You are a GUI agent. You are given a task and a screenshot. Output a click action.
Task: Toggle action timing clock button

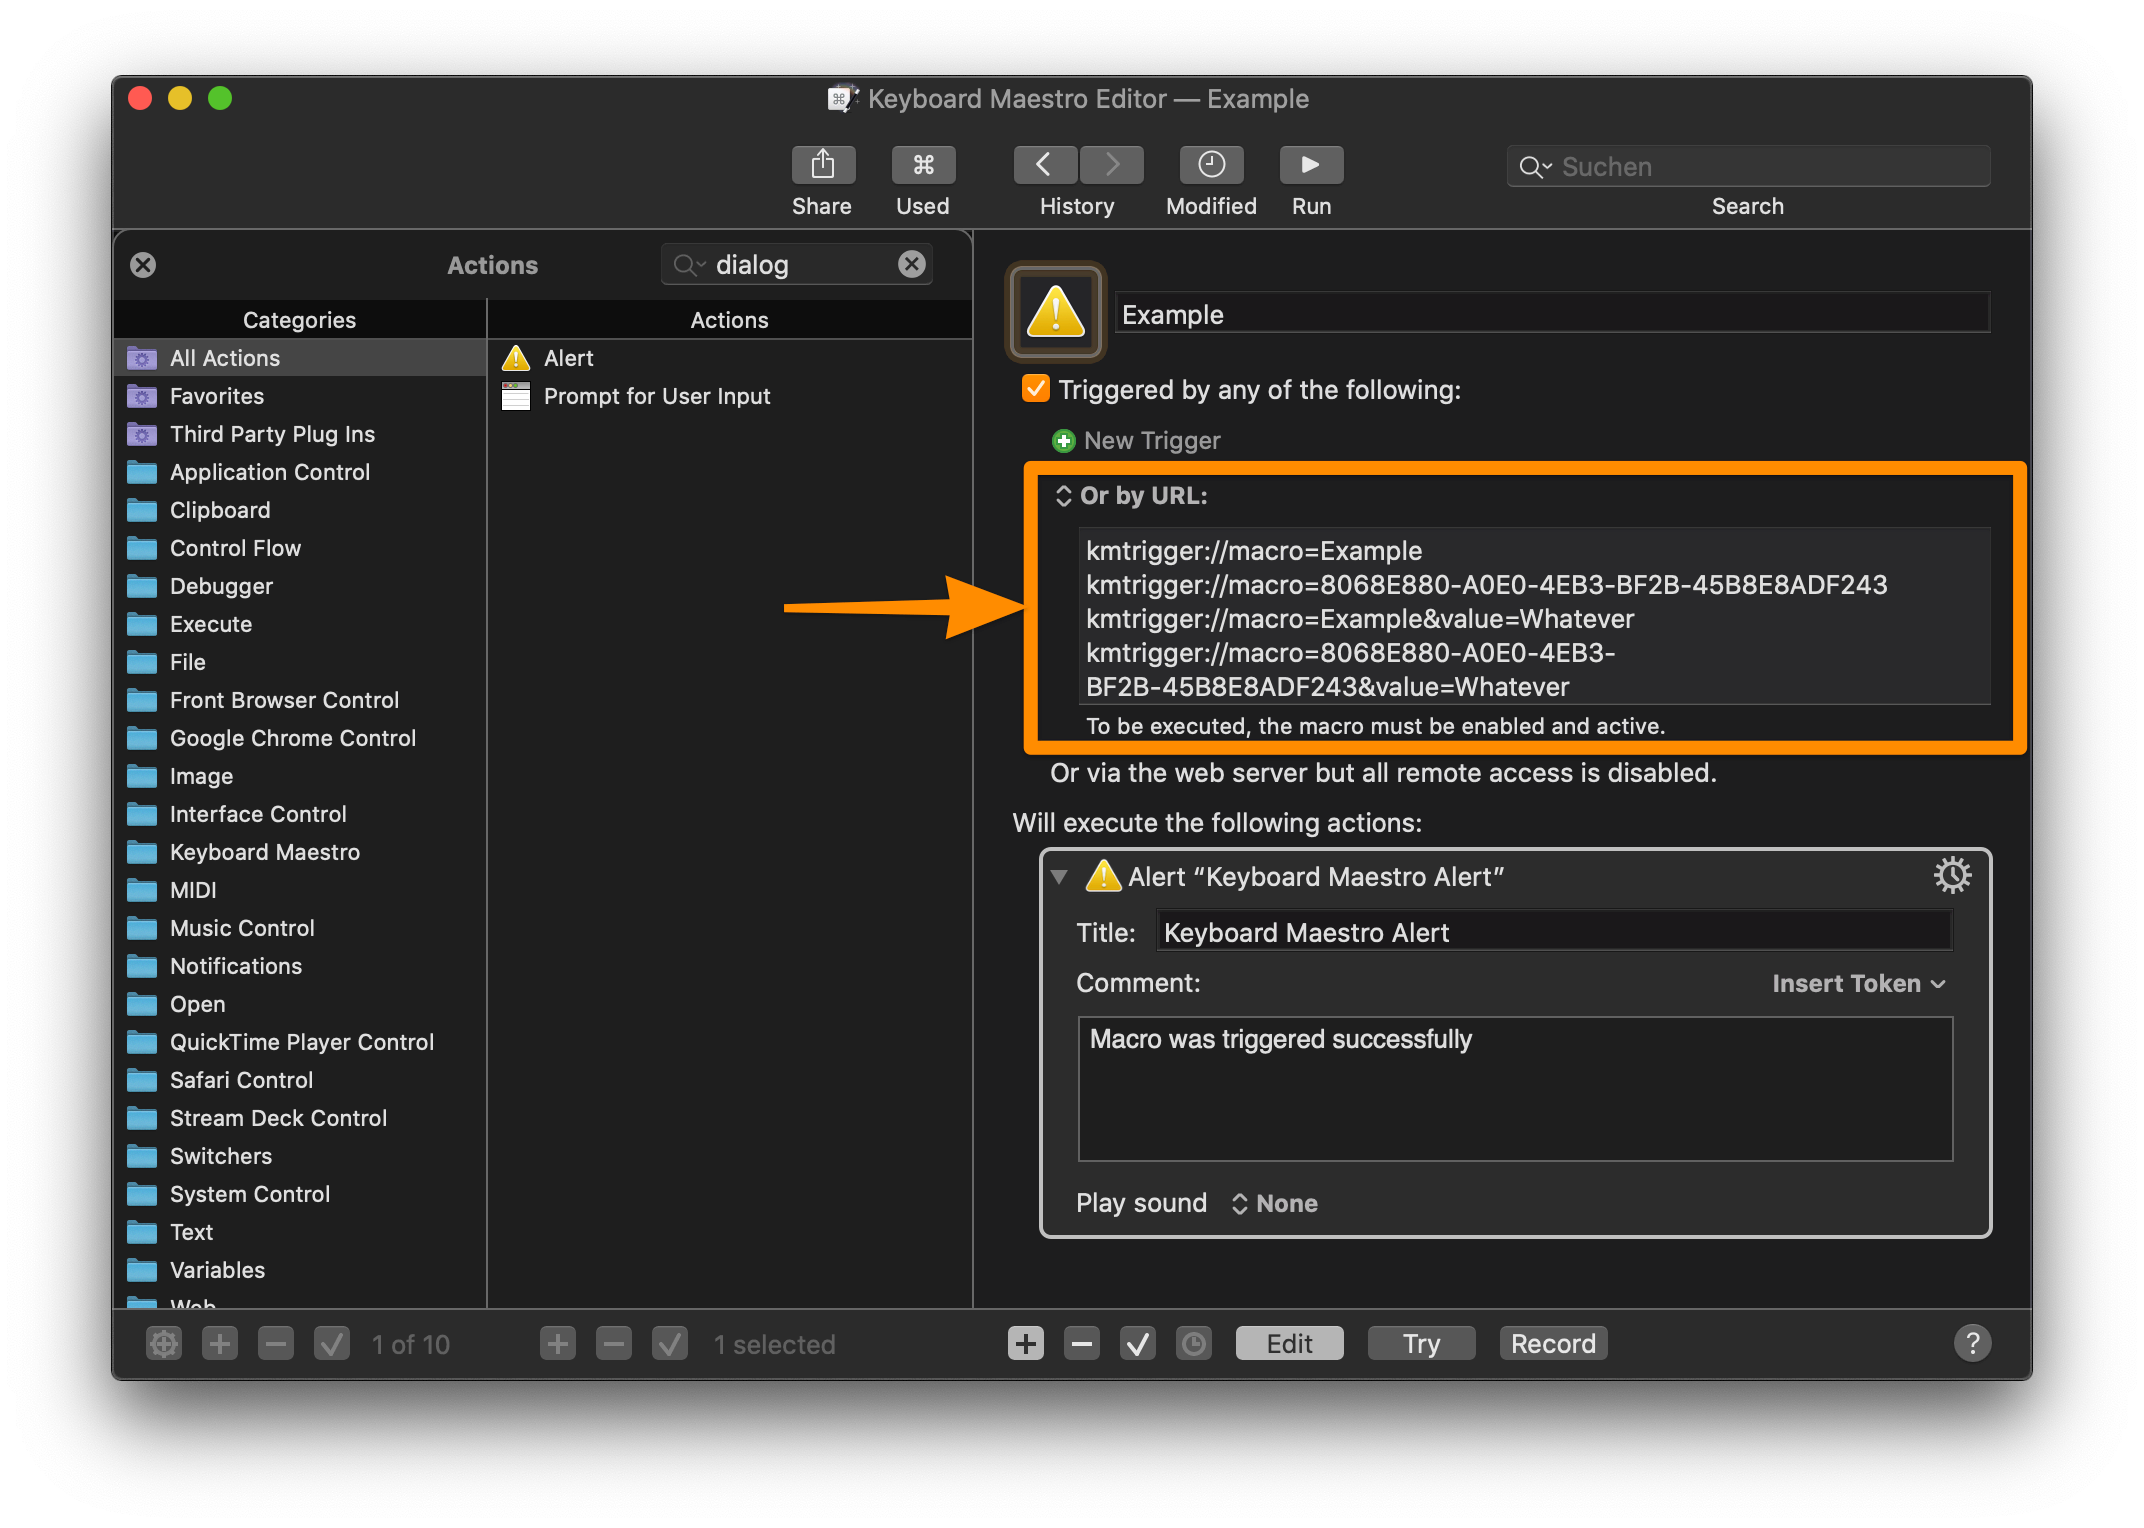click(x=1194, y=1344)
